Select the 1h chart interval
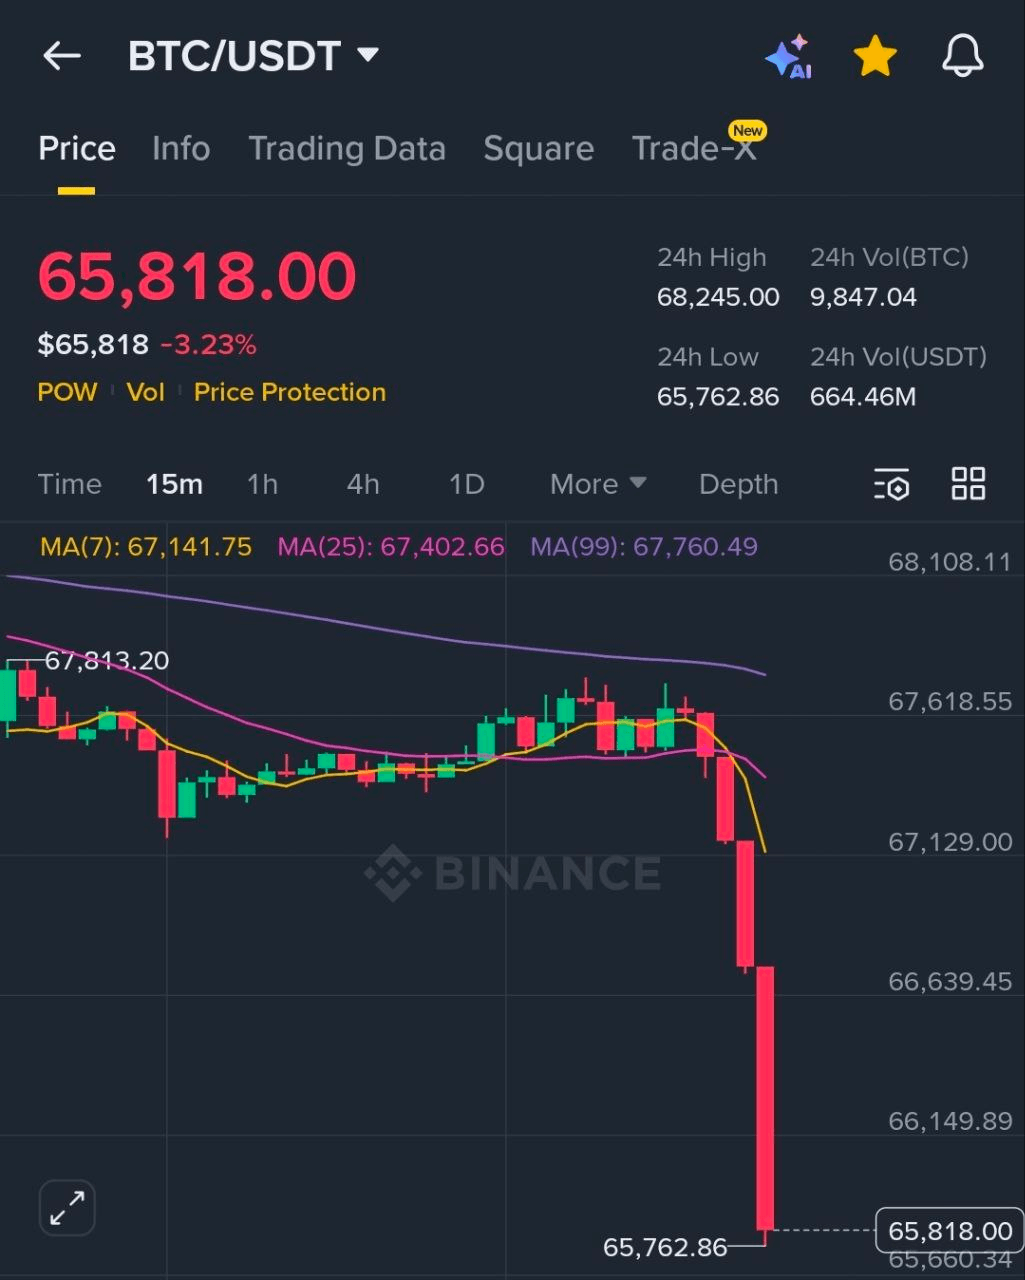Image resolution: width=1025 pixels, height=1280 pixels. pos(262,484)
